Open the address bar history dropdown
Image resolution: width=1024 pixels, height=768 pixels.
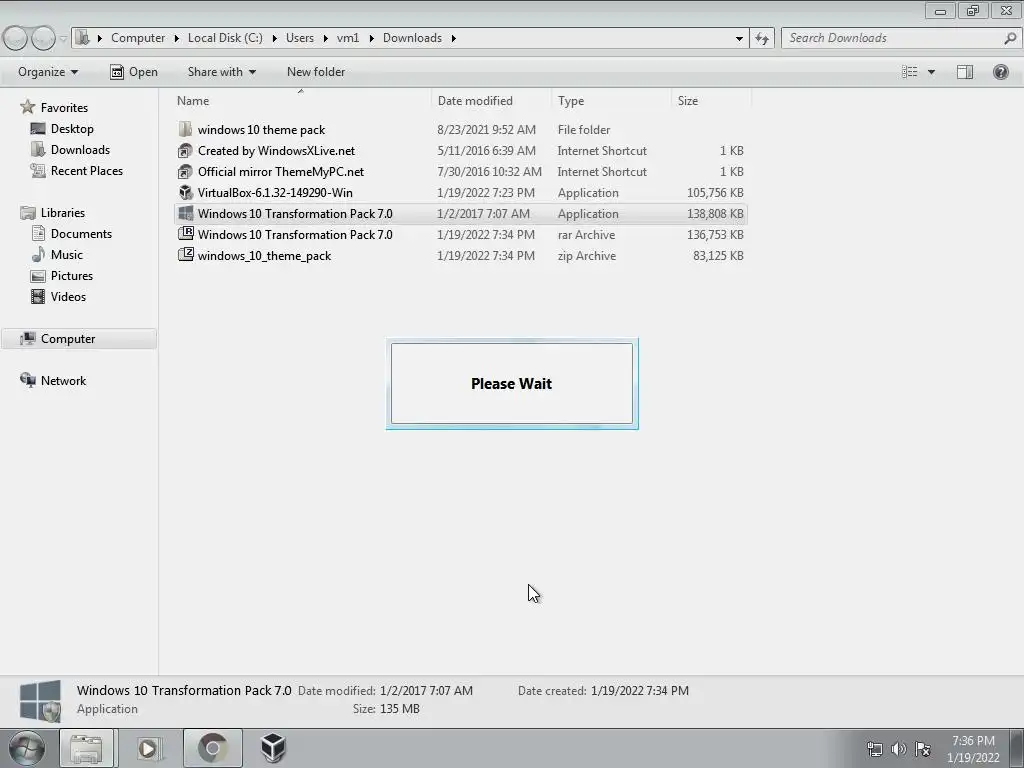point(739,38)
